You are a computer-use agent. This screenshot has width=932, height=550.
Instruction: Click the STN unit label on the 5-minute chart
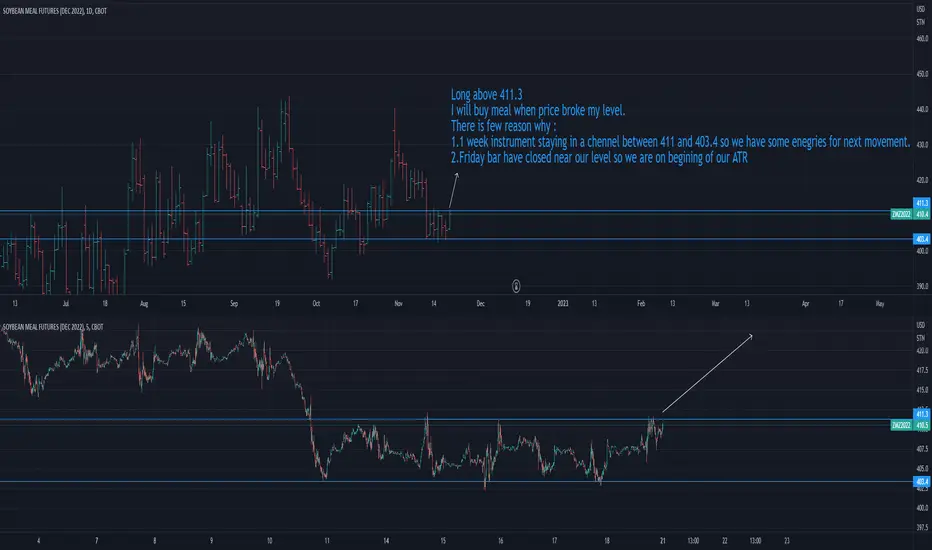pyautogui.click(x=921, y=338)
